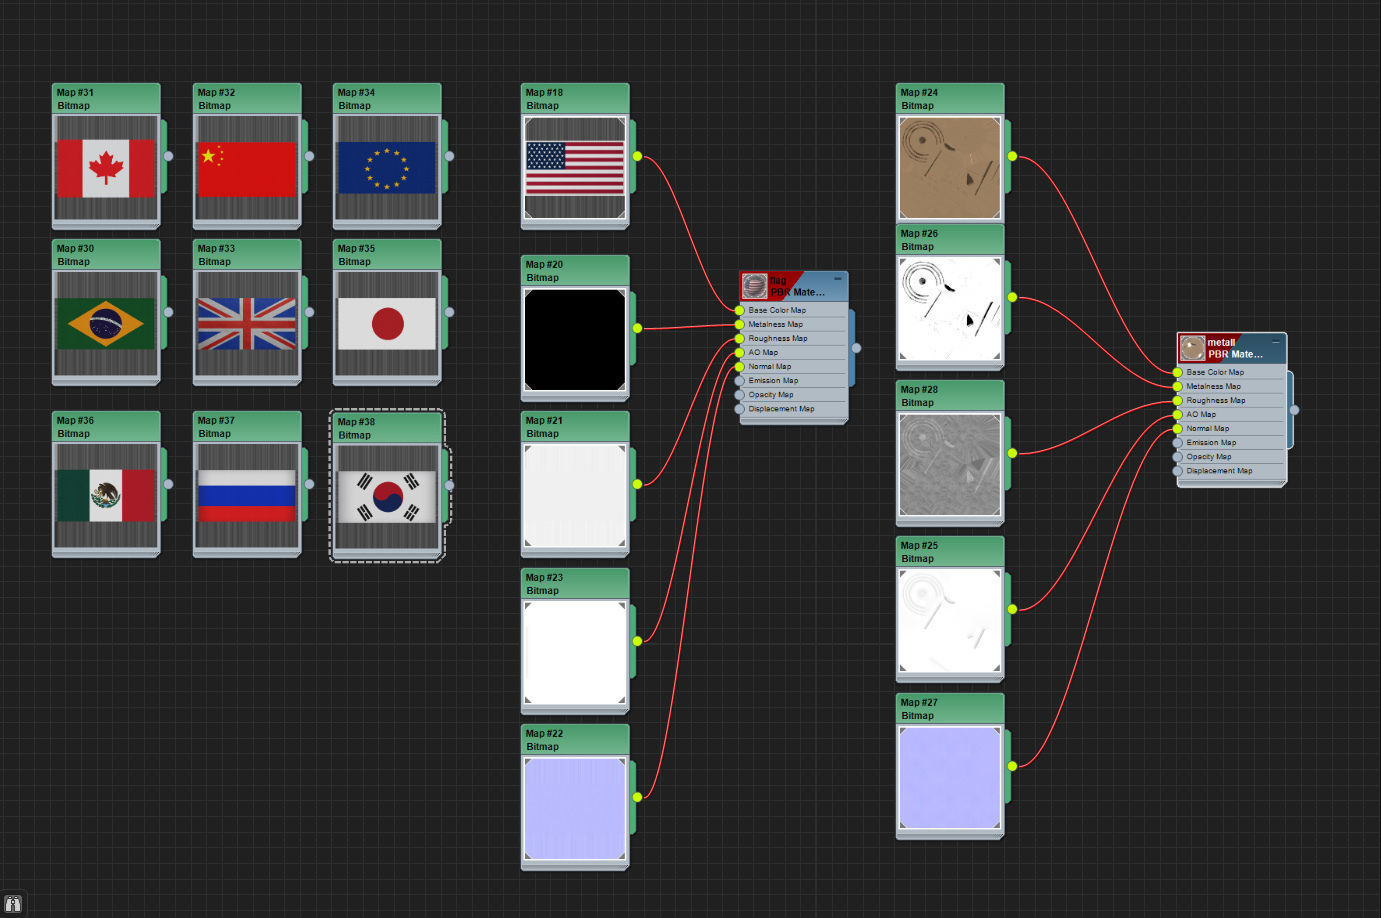Image resolution: width=1381 pixels, height=918 pixels.
Task: Open the metall material preview sphere icon
Action: click(1192, 348)
